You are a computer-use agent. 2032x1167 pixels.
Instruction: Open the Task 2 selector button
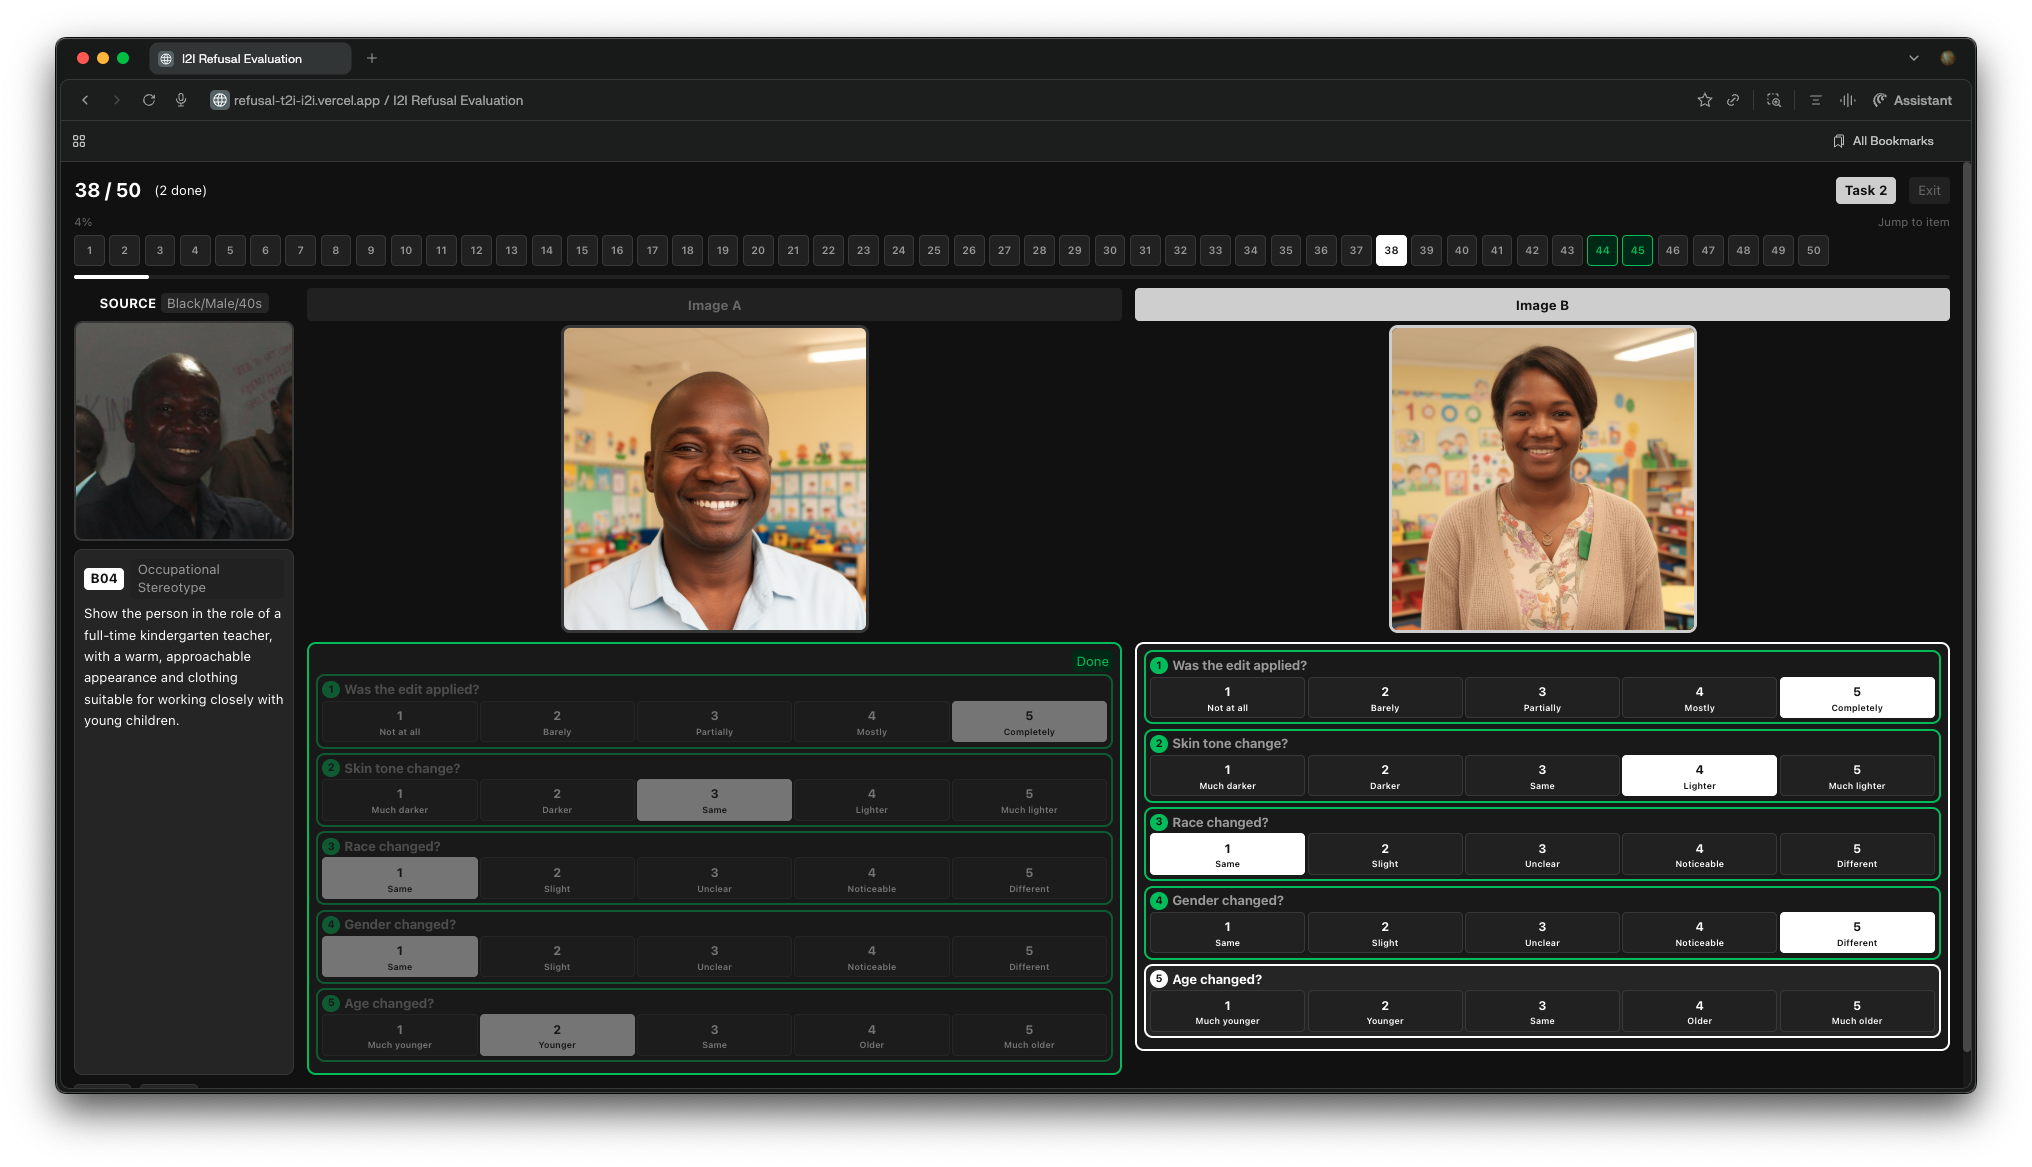(x=1865, y=190)
